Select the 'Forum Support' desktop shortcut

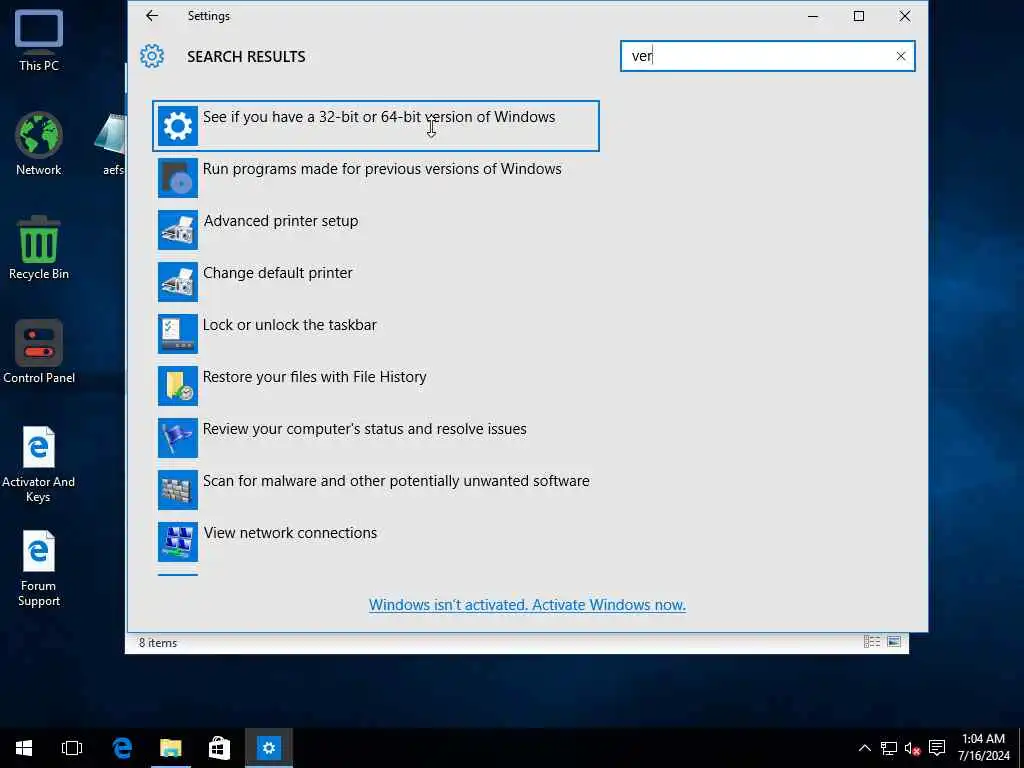tap(39, 568)
